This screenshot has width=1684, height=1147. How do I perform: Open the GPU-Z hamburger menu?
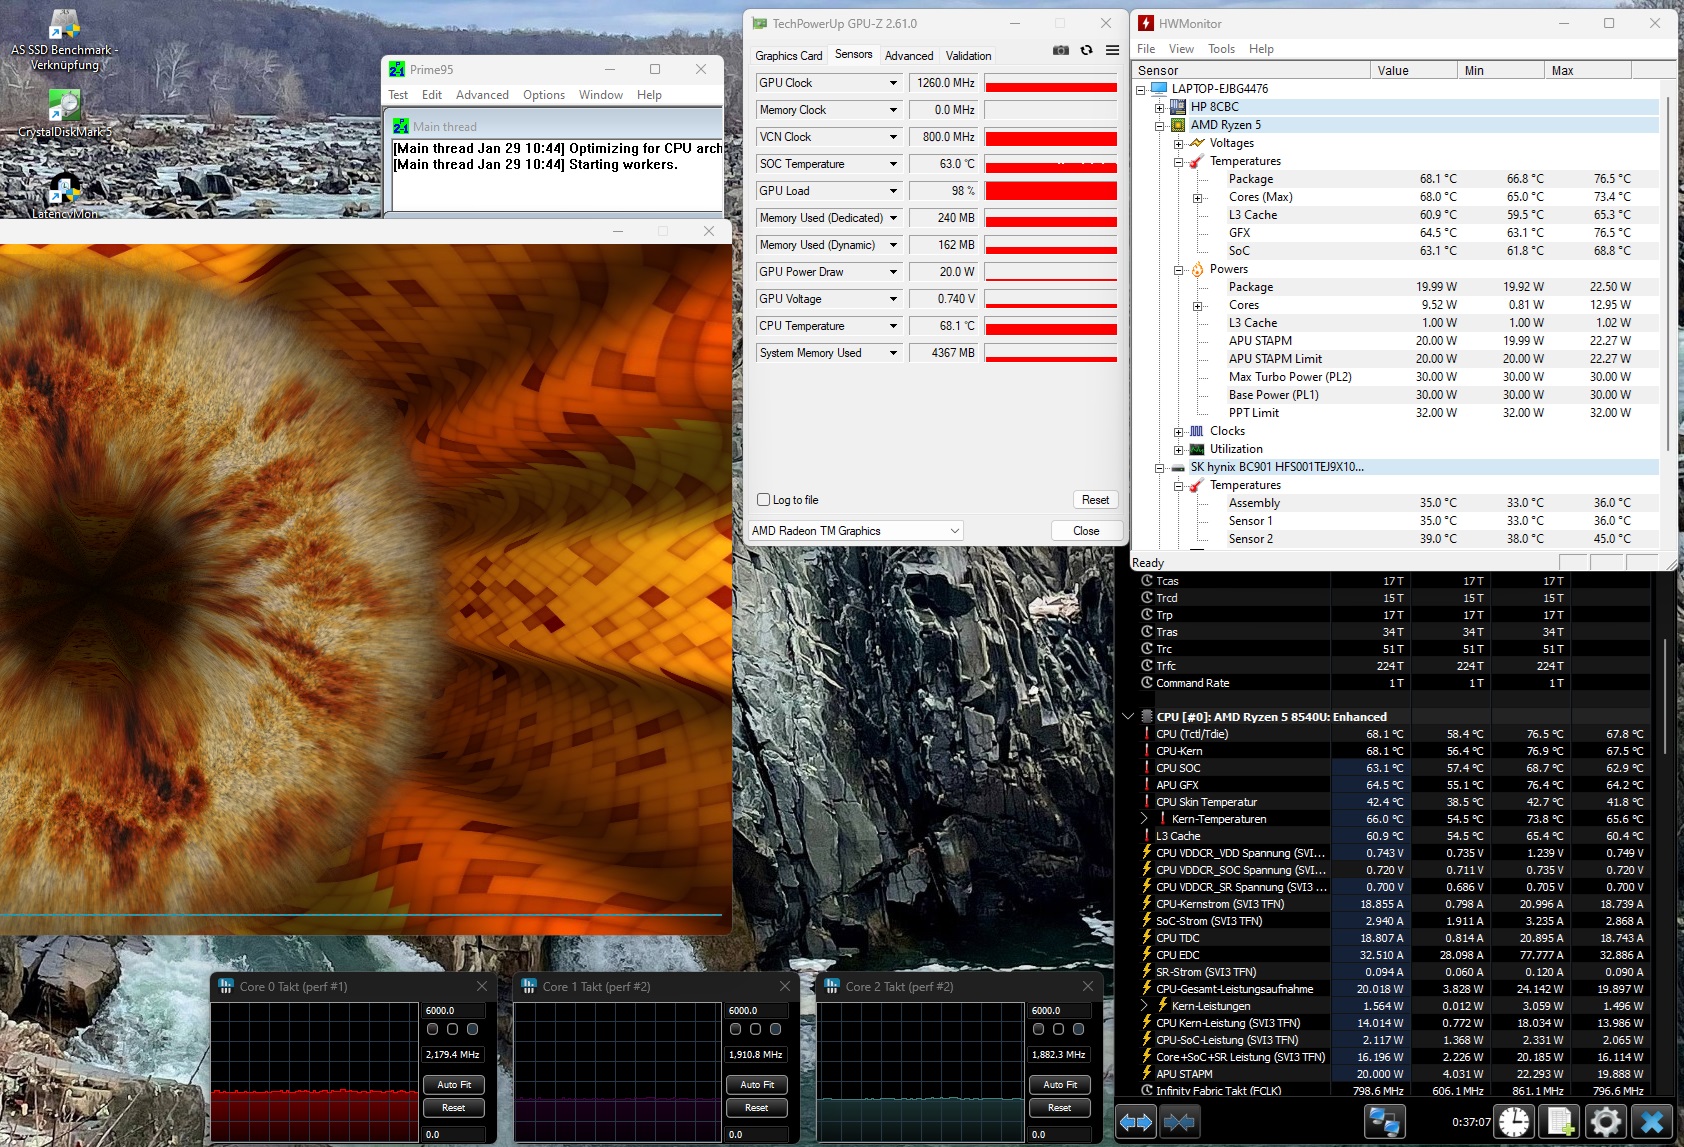click(x=1112, y=50)
